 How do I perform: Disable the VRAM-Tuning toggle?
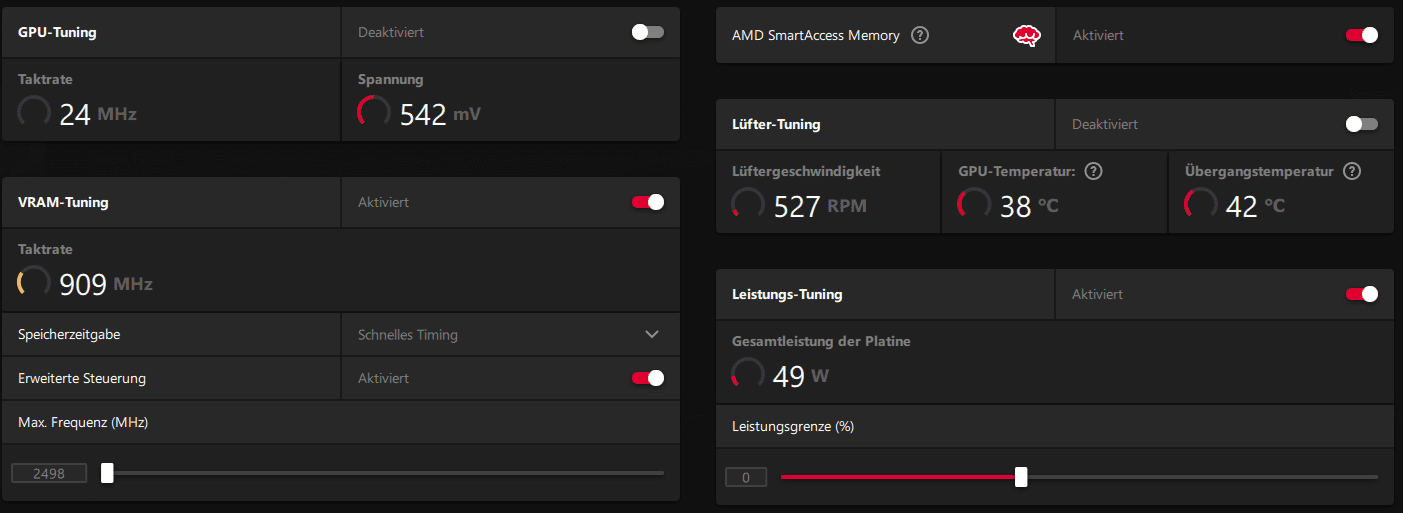(x=648, y=202)
